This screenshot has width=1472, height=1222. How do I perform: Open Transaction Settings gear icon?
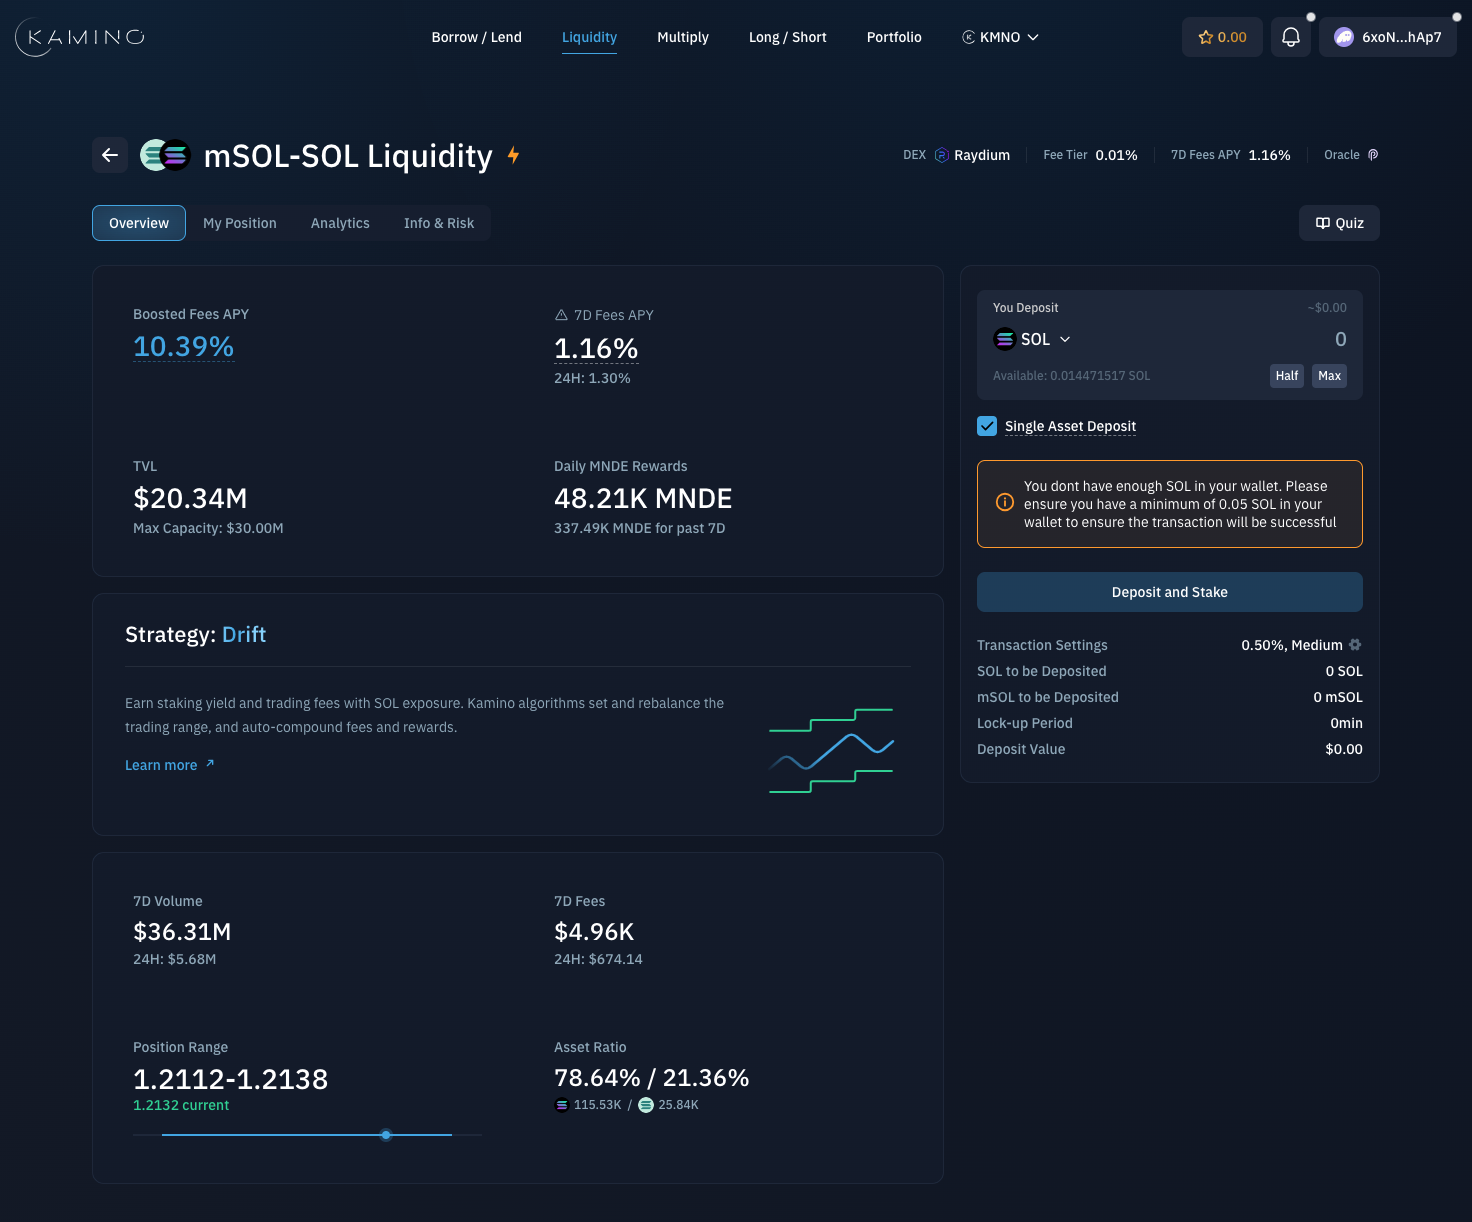1355,645
